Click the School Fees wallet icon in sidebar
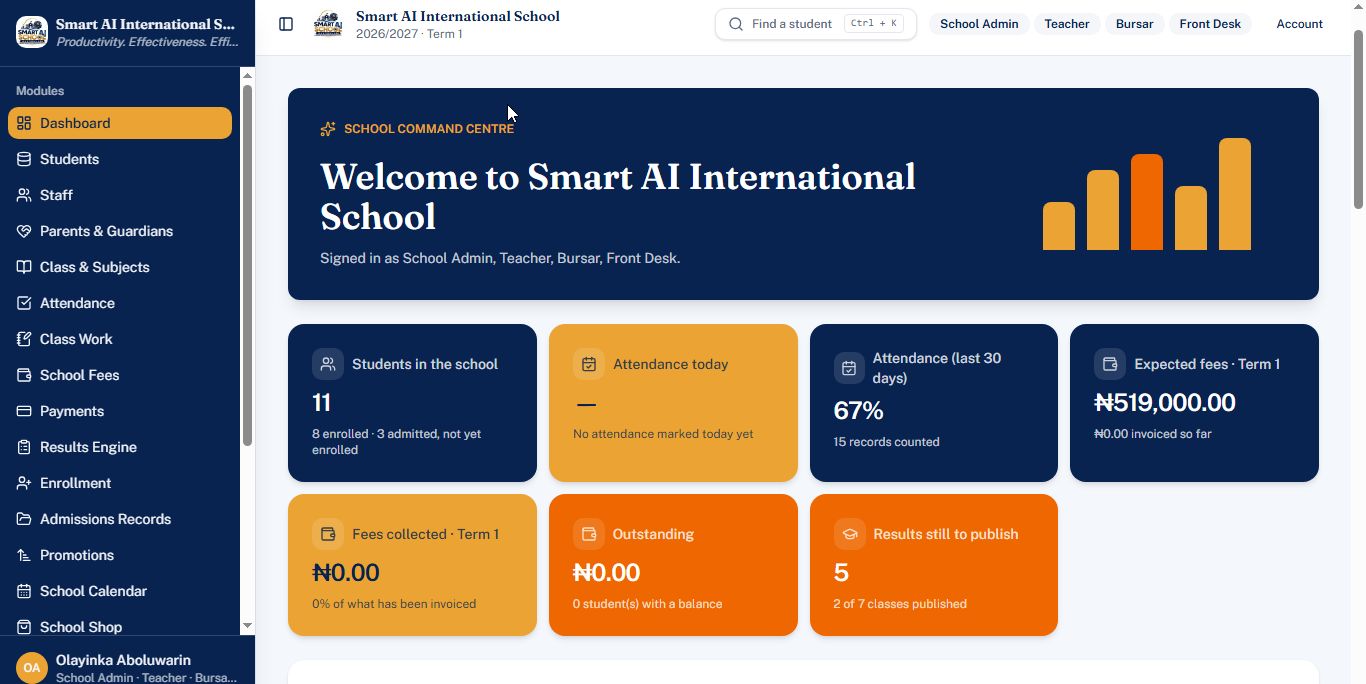Screen dimensions: 1366x684 (x=24, y=375)
